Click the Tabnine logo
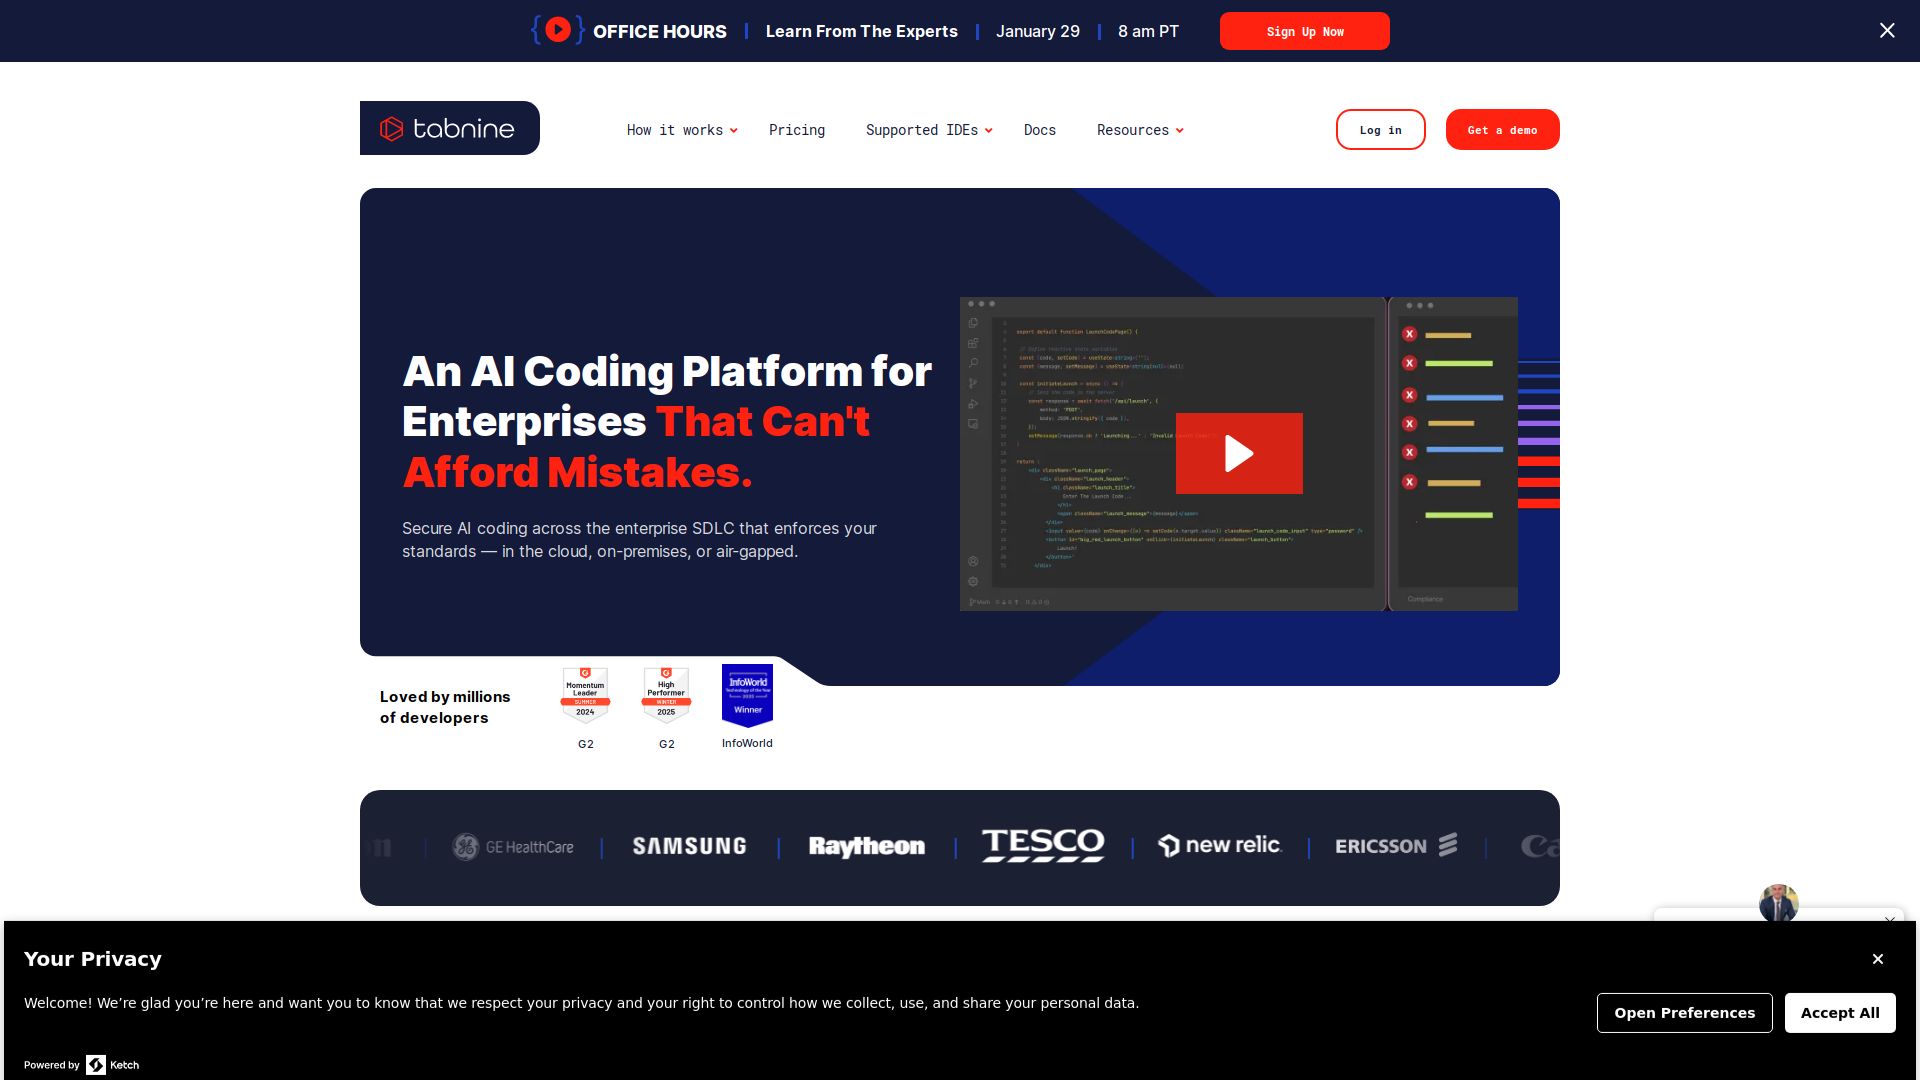 449,128
